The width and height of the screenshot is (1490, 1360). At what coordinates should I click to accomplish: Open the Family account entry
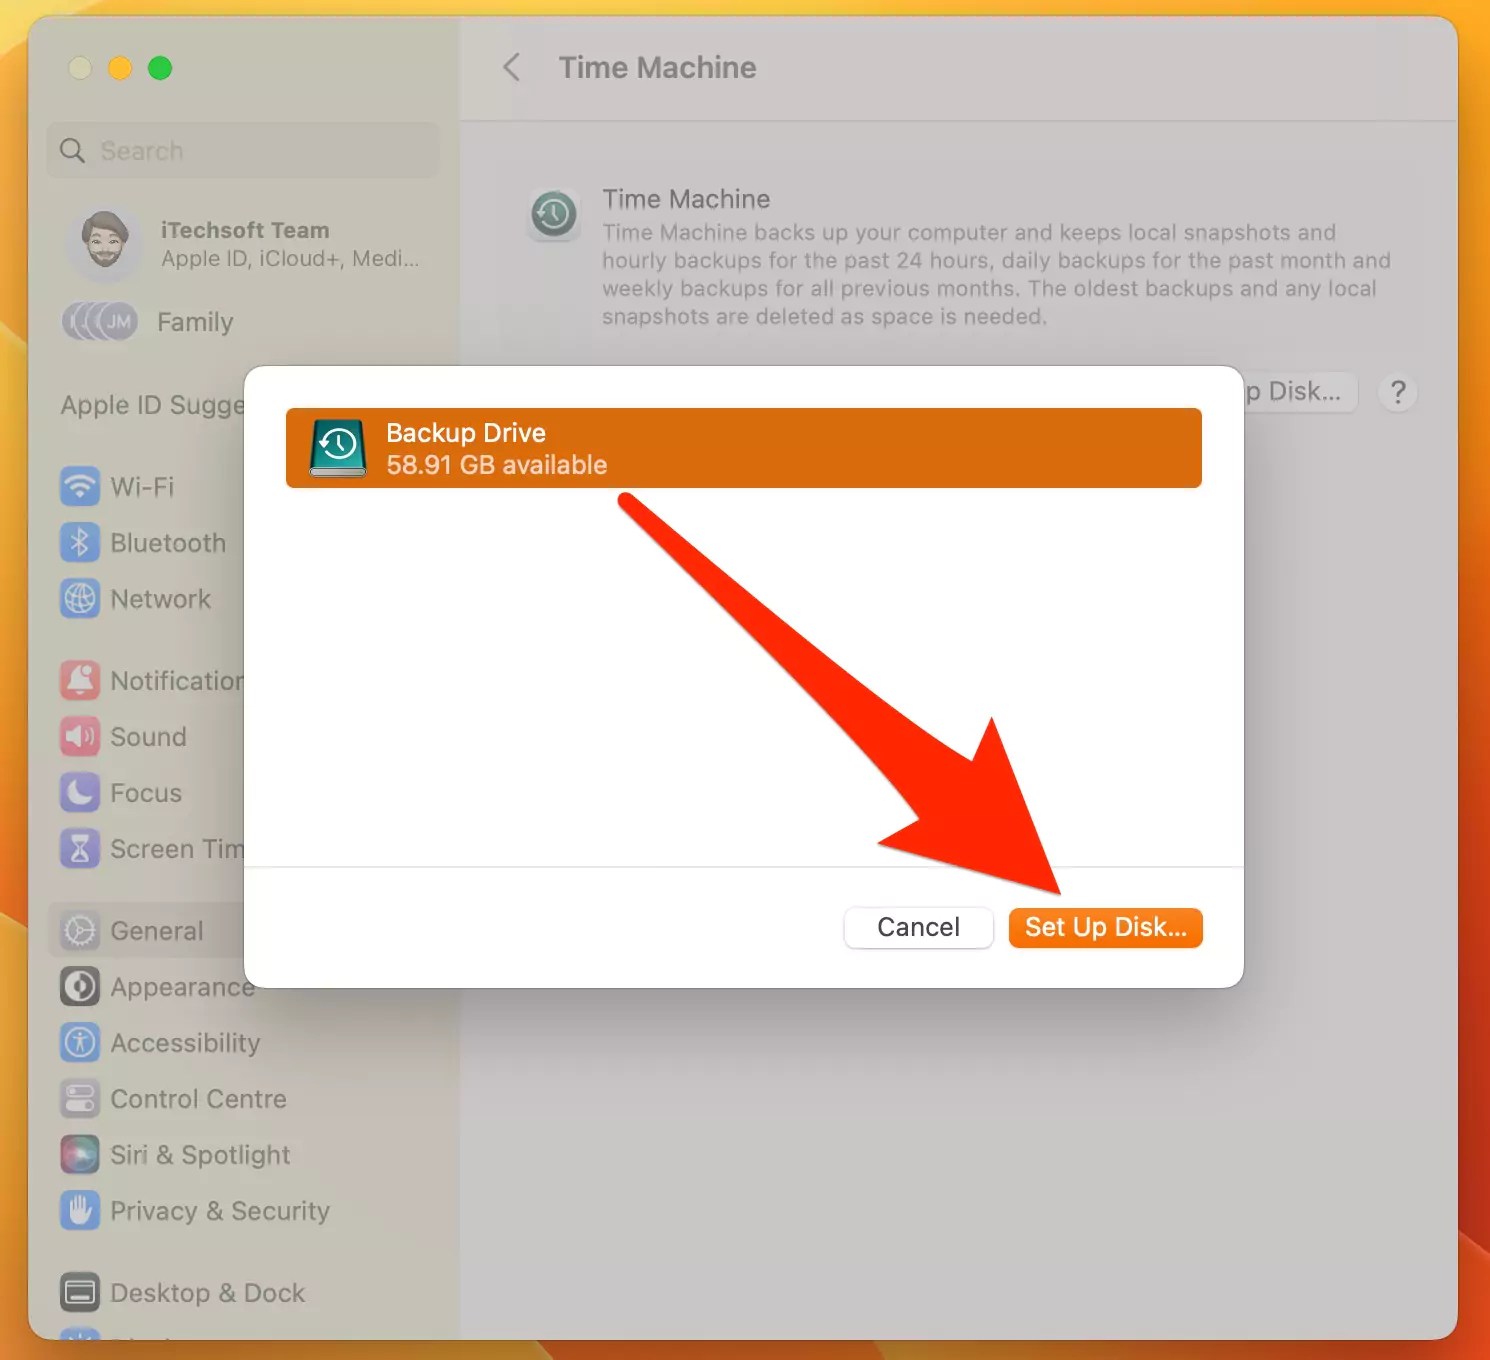pos(195,322)
